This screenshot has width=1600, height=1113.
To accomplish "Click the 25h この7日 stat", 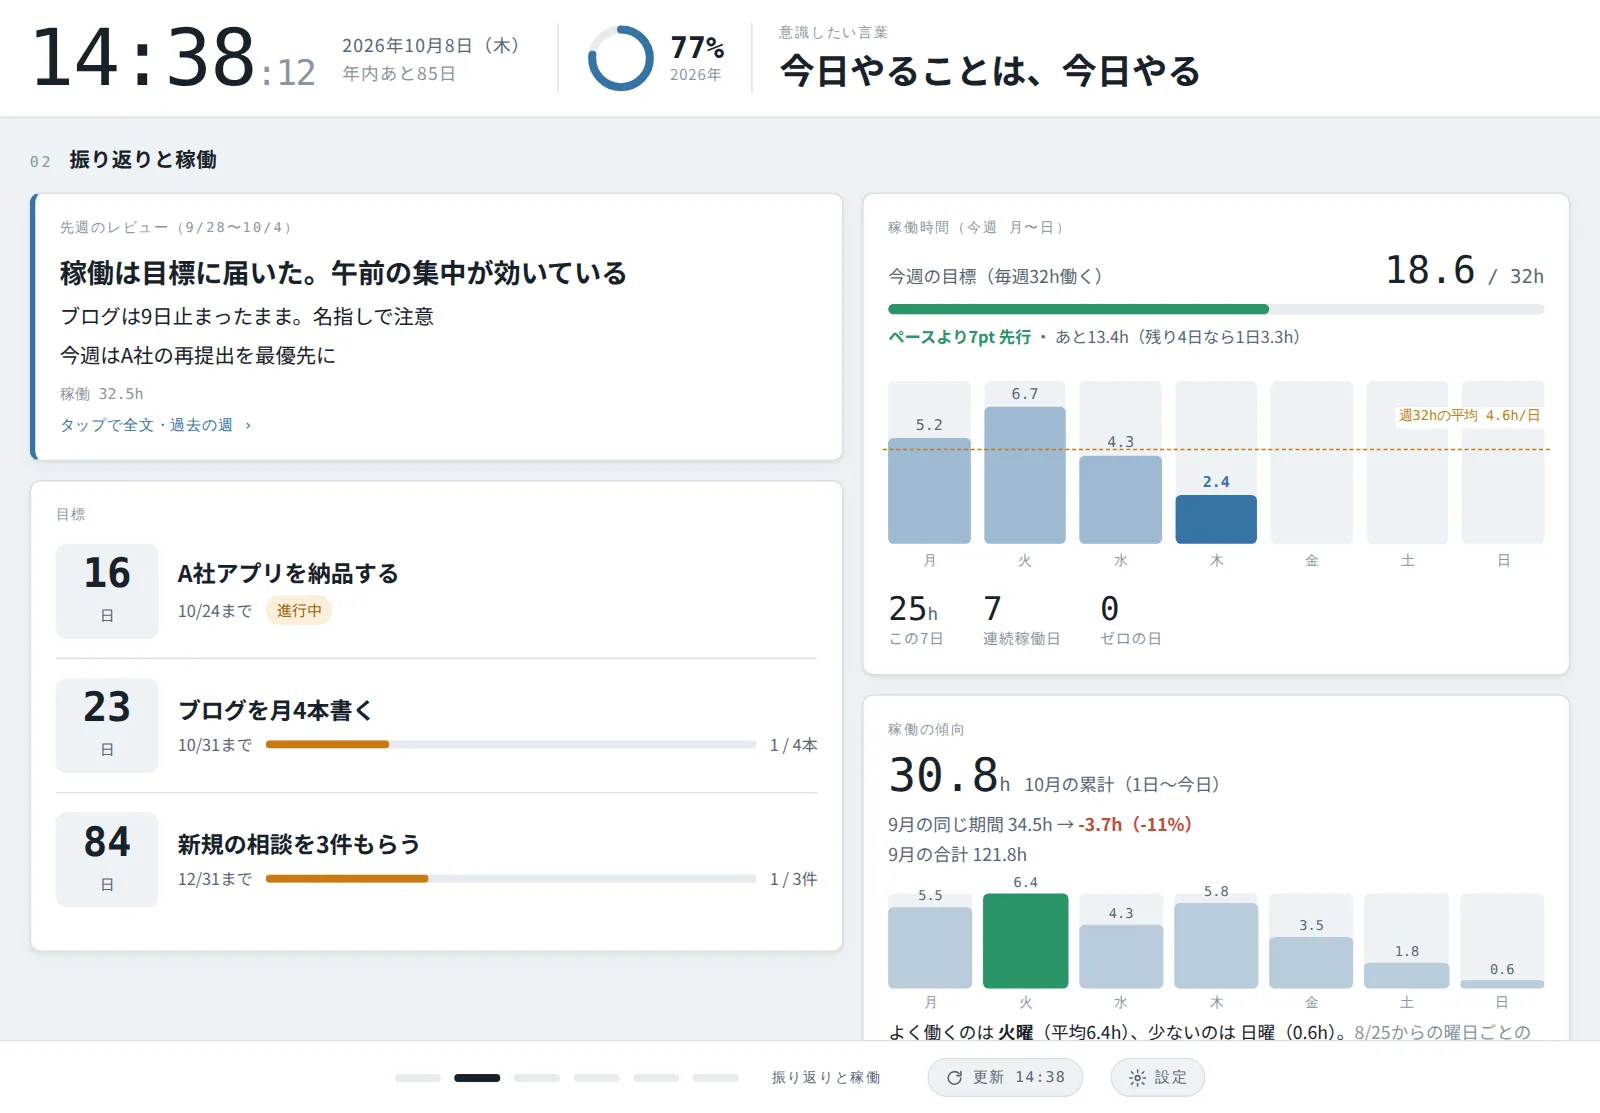I will [915, 620].
